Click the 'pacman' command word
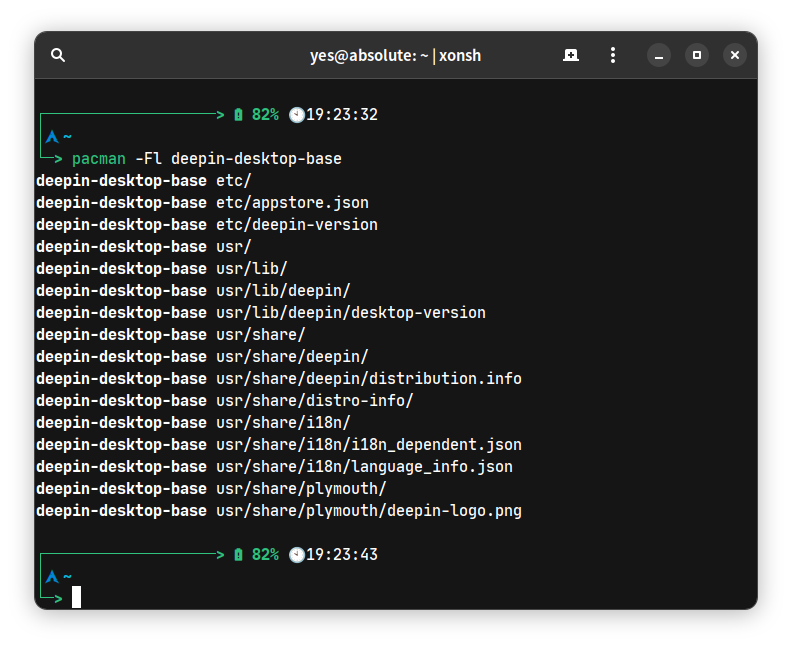Viewport: 792px width, 647px height. 99,159
